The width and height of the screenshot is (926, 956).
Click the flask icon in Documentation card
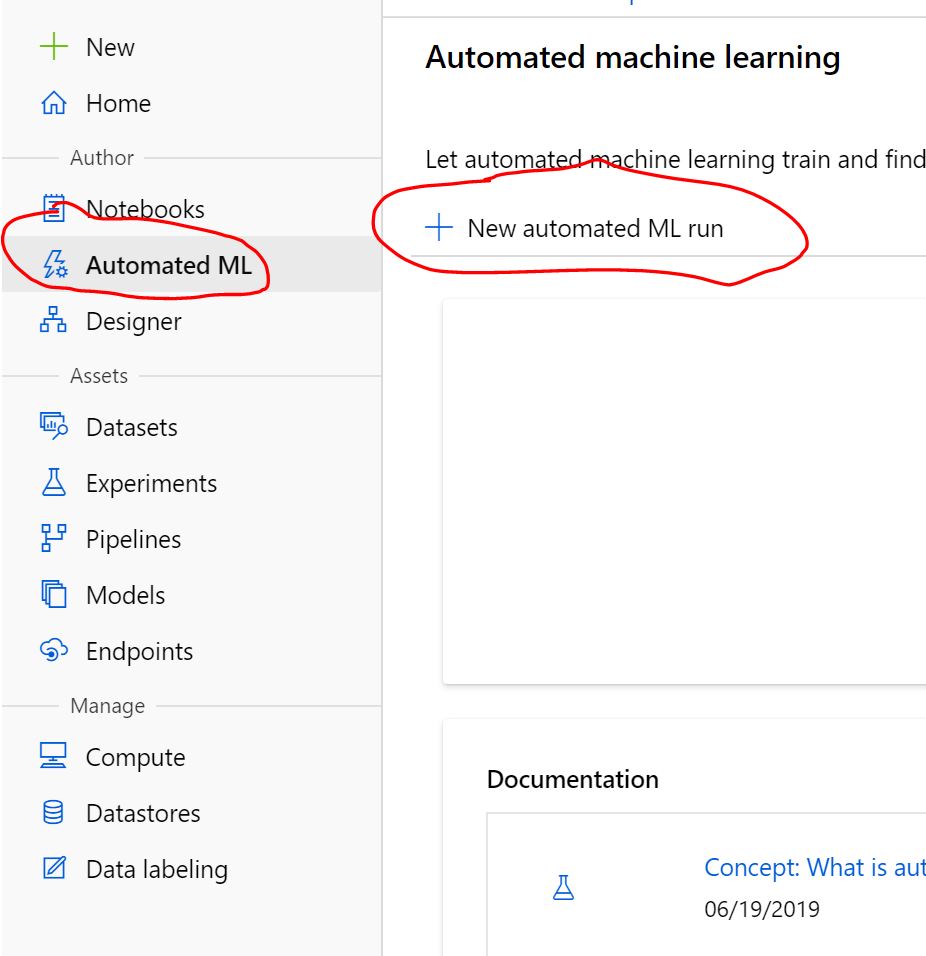[563, 888]
